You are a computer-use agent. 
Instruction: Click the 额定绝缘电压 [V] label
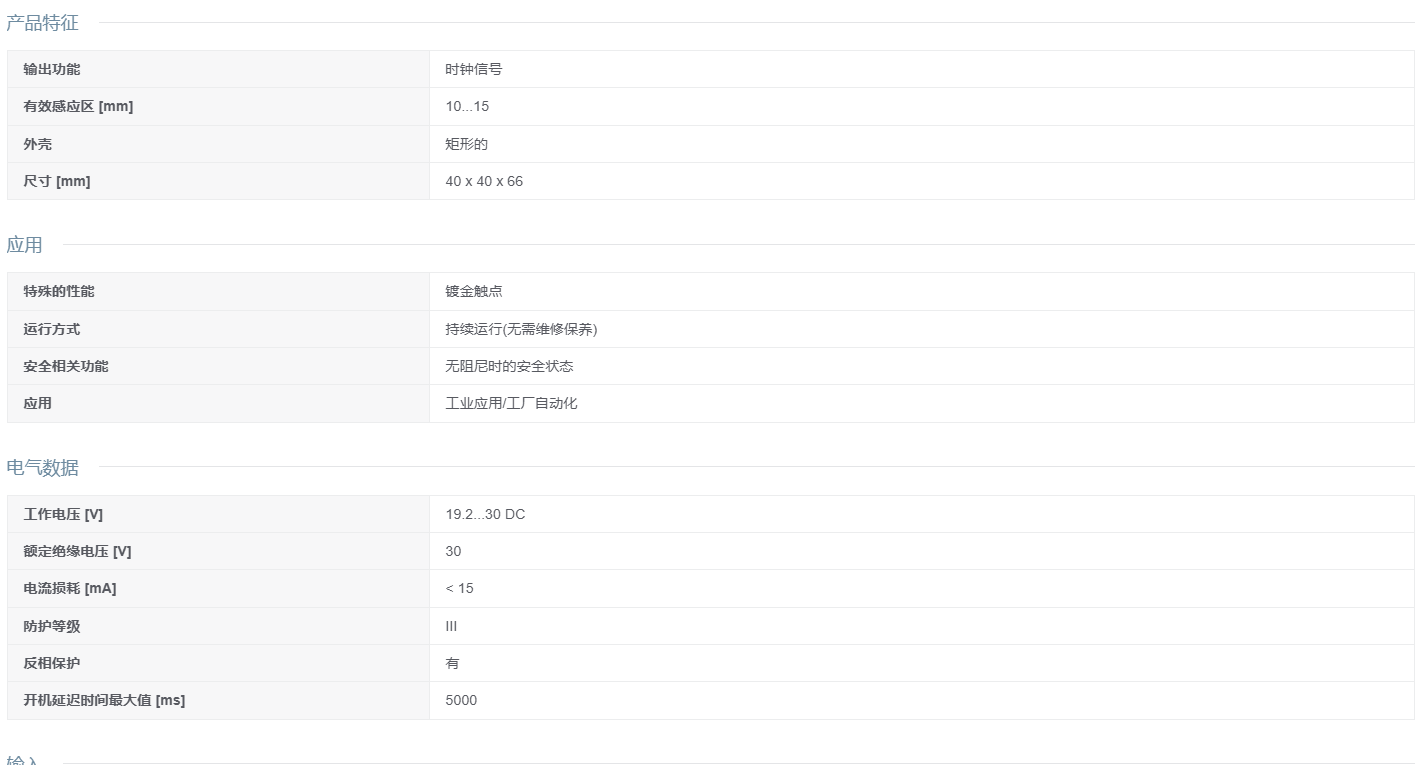click(x=77, y=551)
